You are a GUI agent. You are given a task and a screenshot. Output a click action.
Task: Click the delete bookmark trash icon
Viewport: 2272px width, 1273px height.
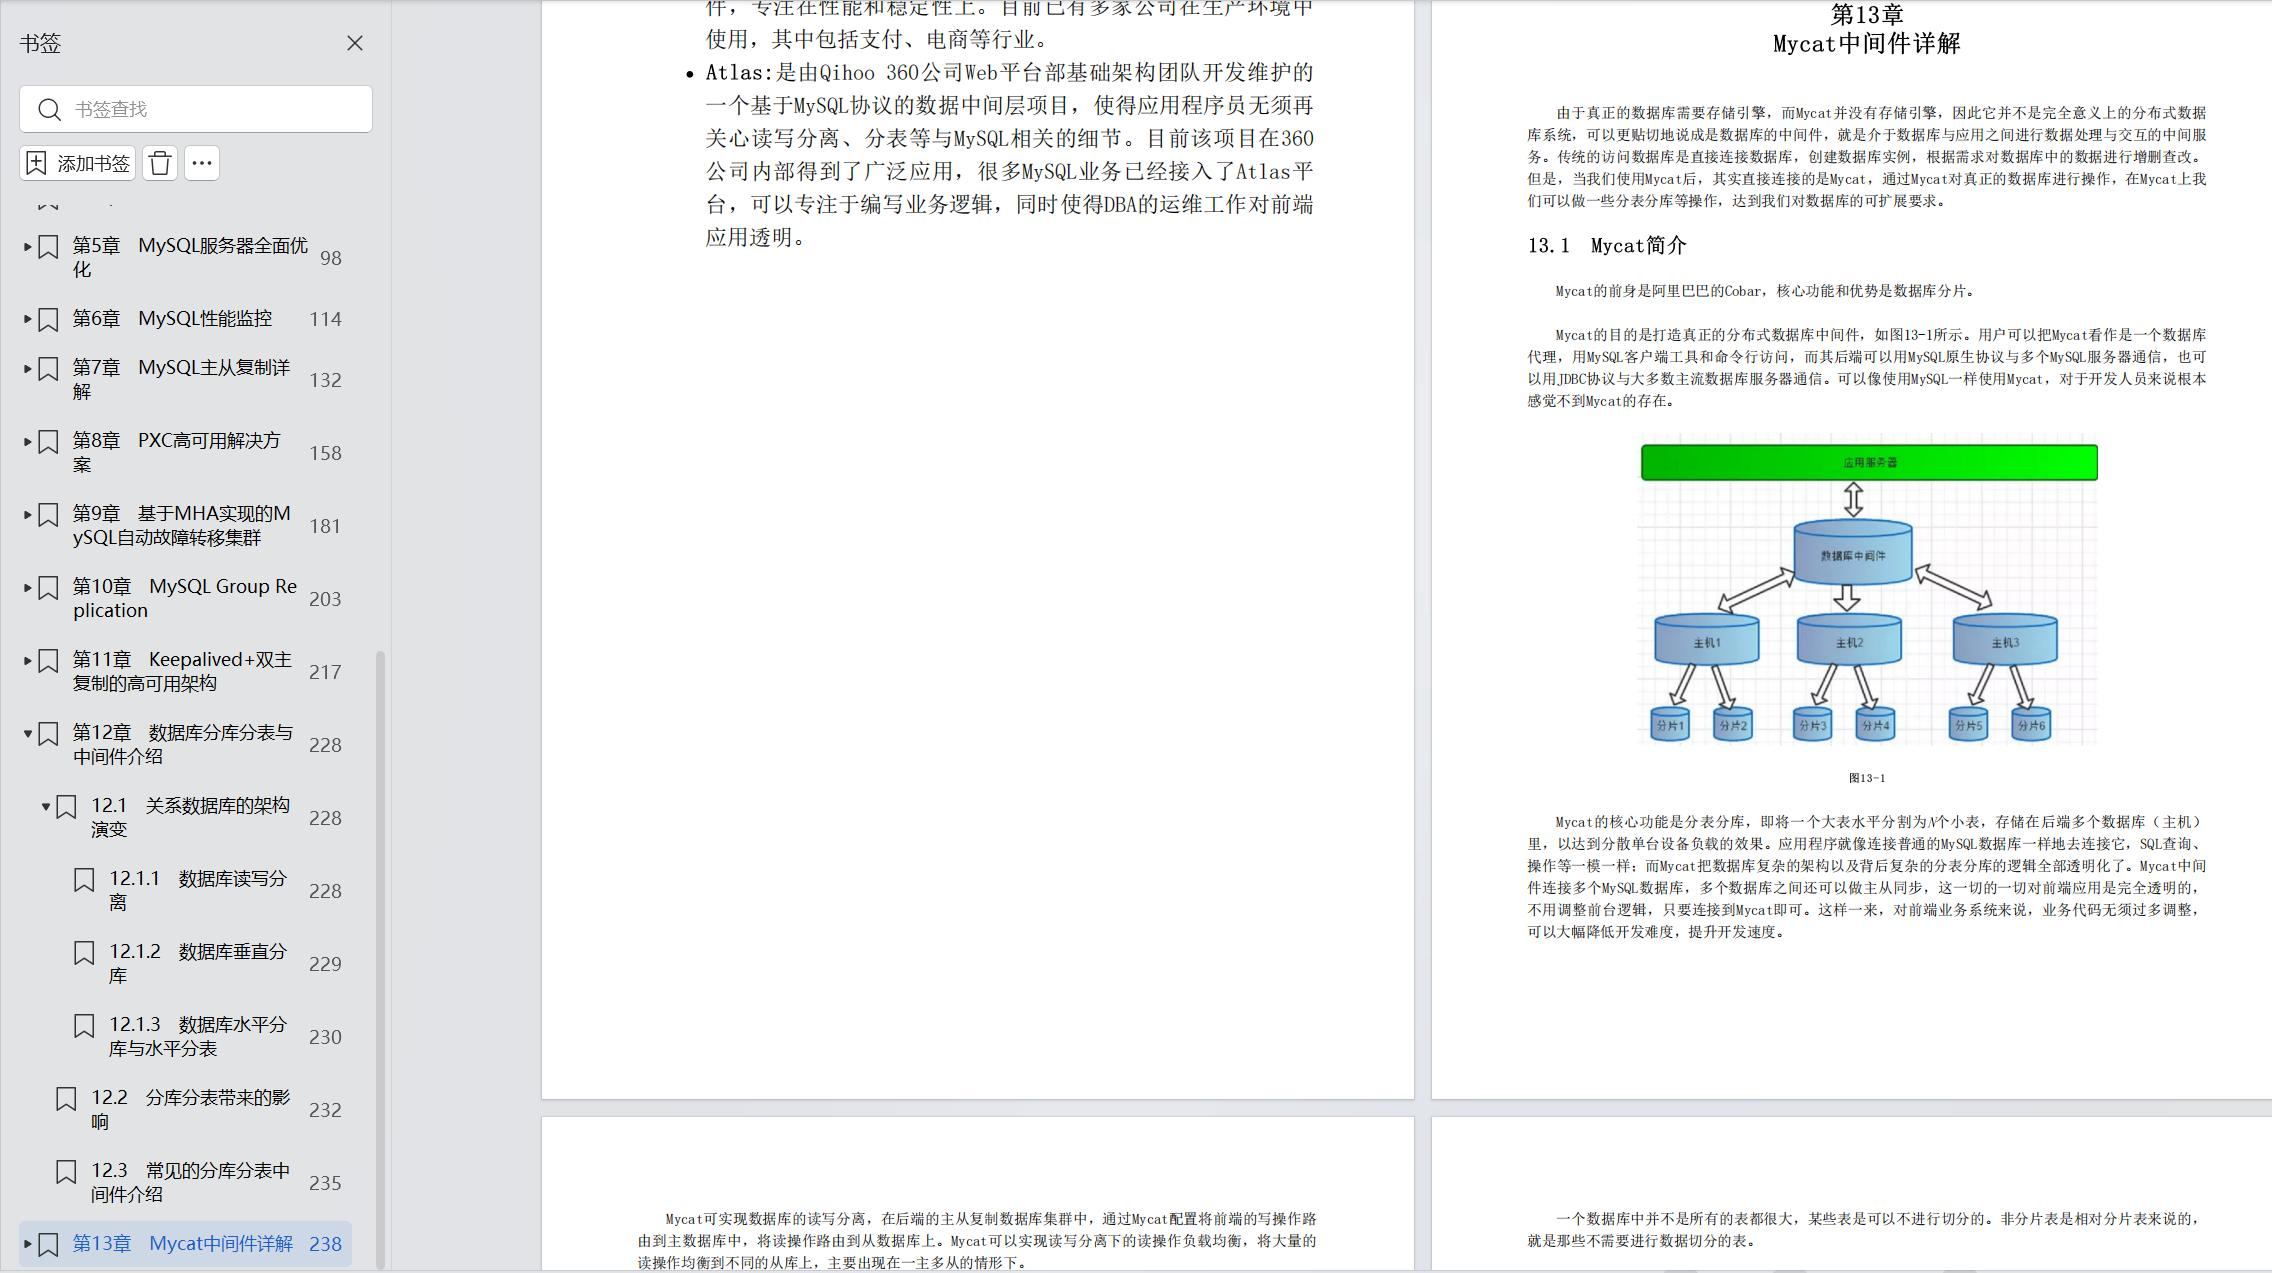160,163
